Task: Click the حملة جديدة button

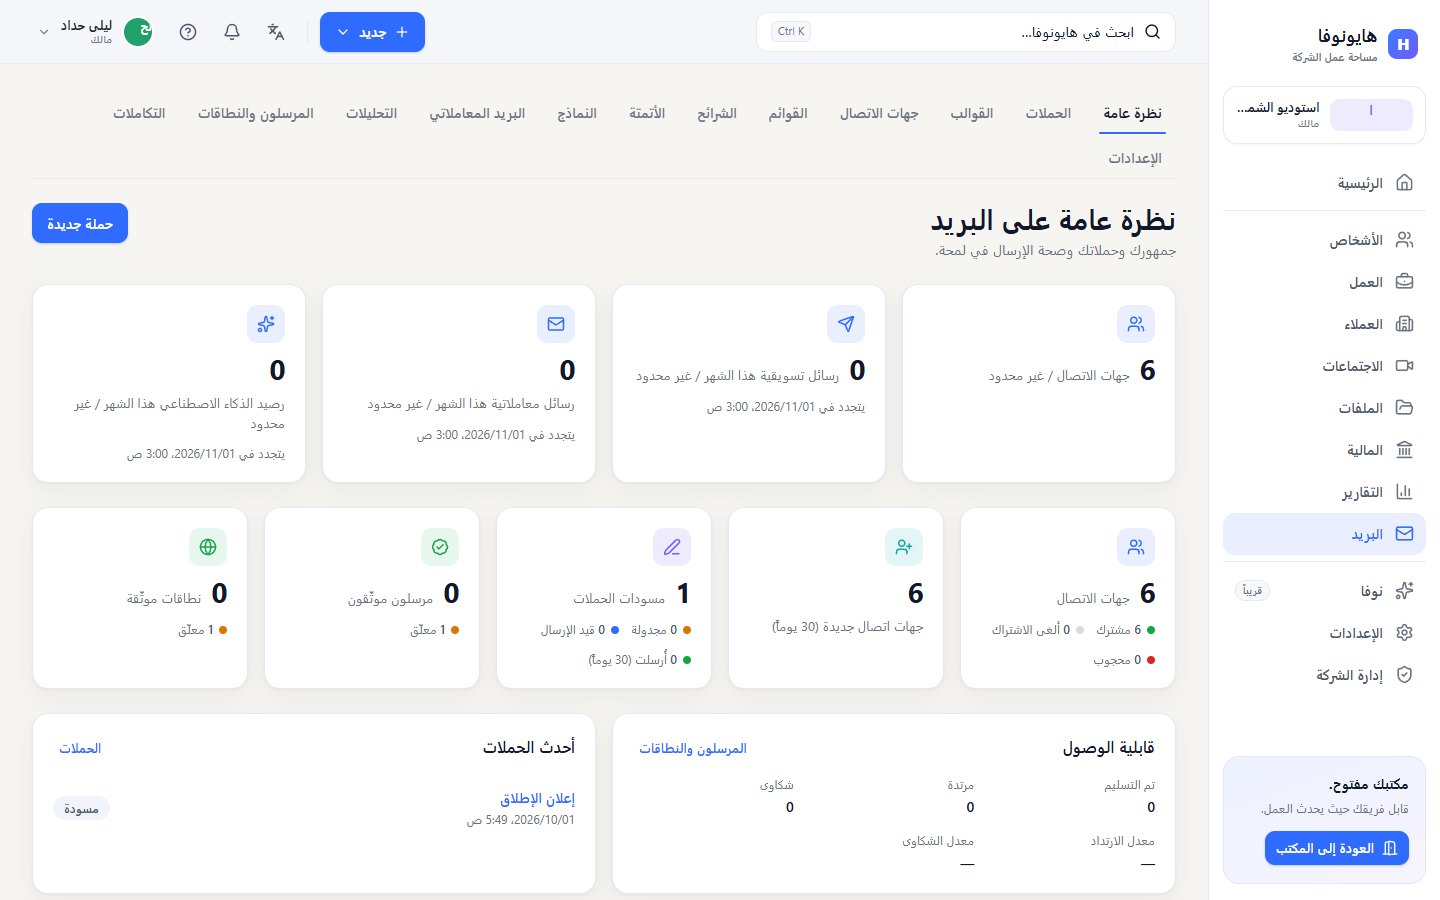Action: click(80, 224)
